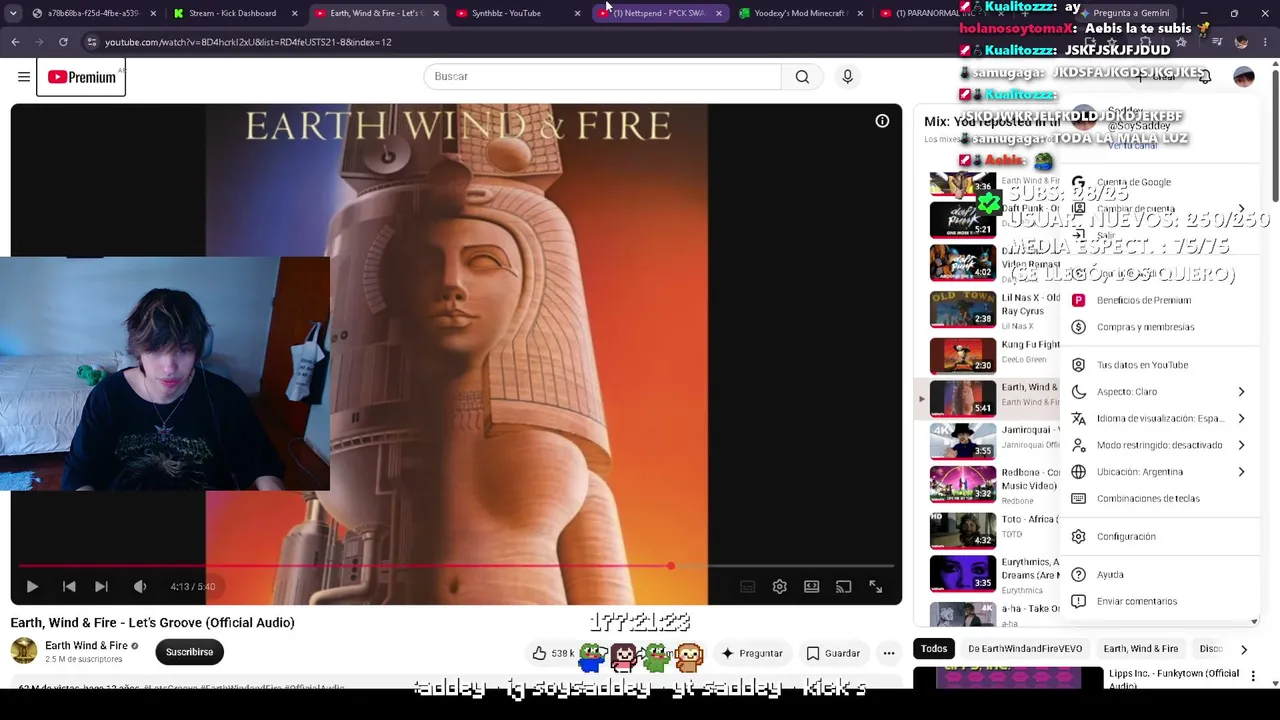This screenshot has width=1280, height=720.
Task: Go back in the browser
Action: (15, 42)
